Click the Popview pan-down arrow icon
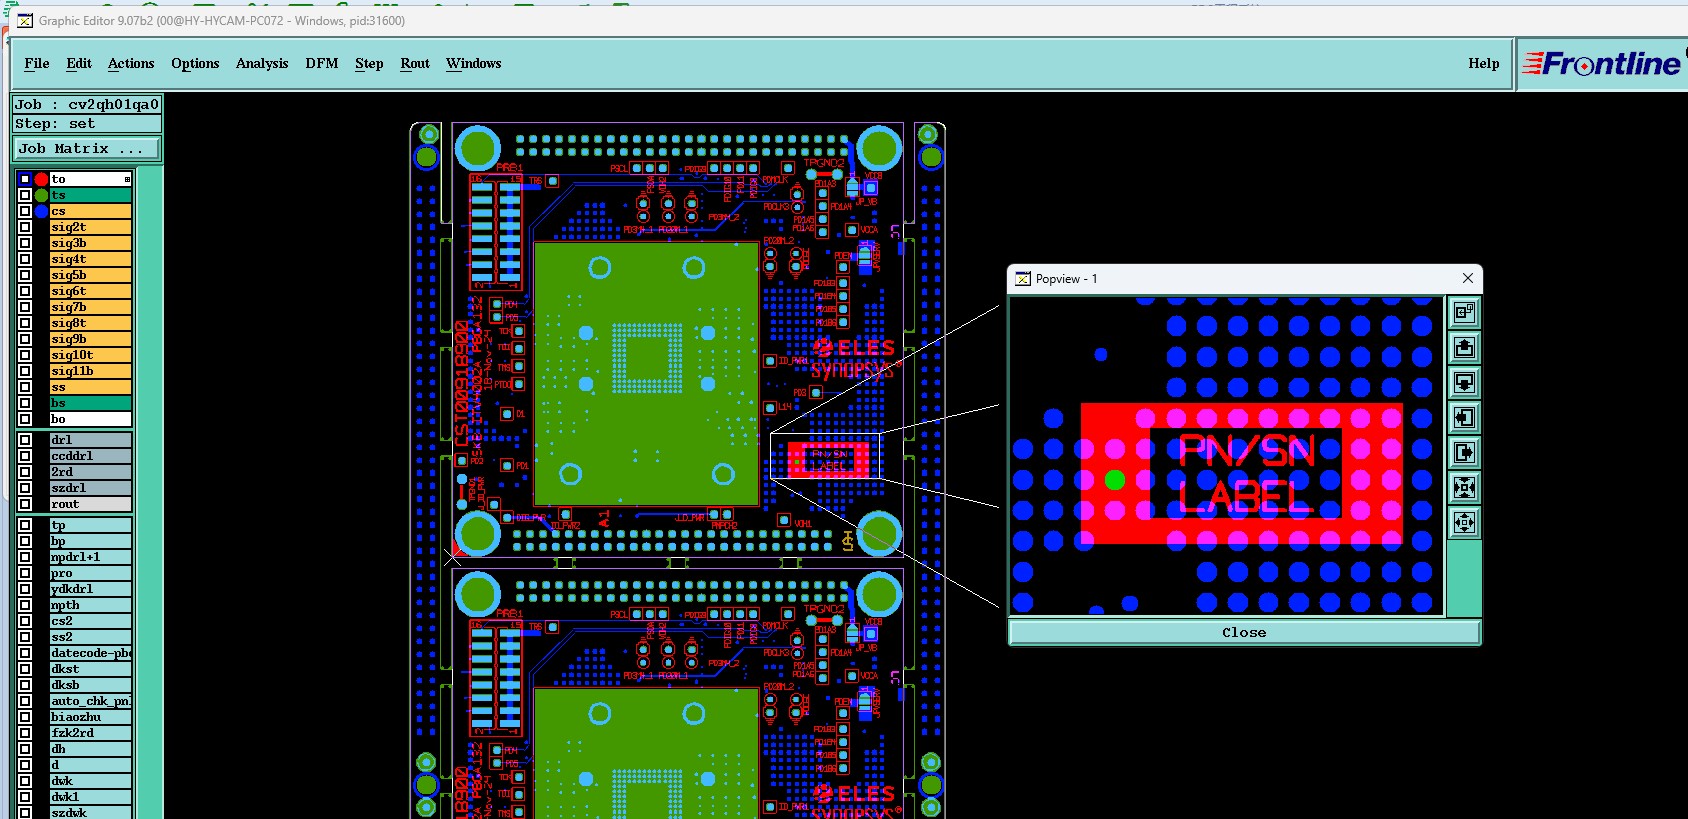This screenshot has width=1688, height=819. coord(1464,383)
